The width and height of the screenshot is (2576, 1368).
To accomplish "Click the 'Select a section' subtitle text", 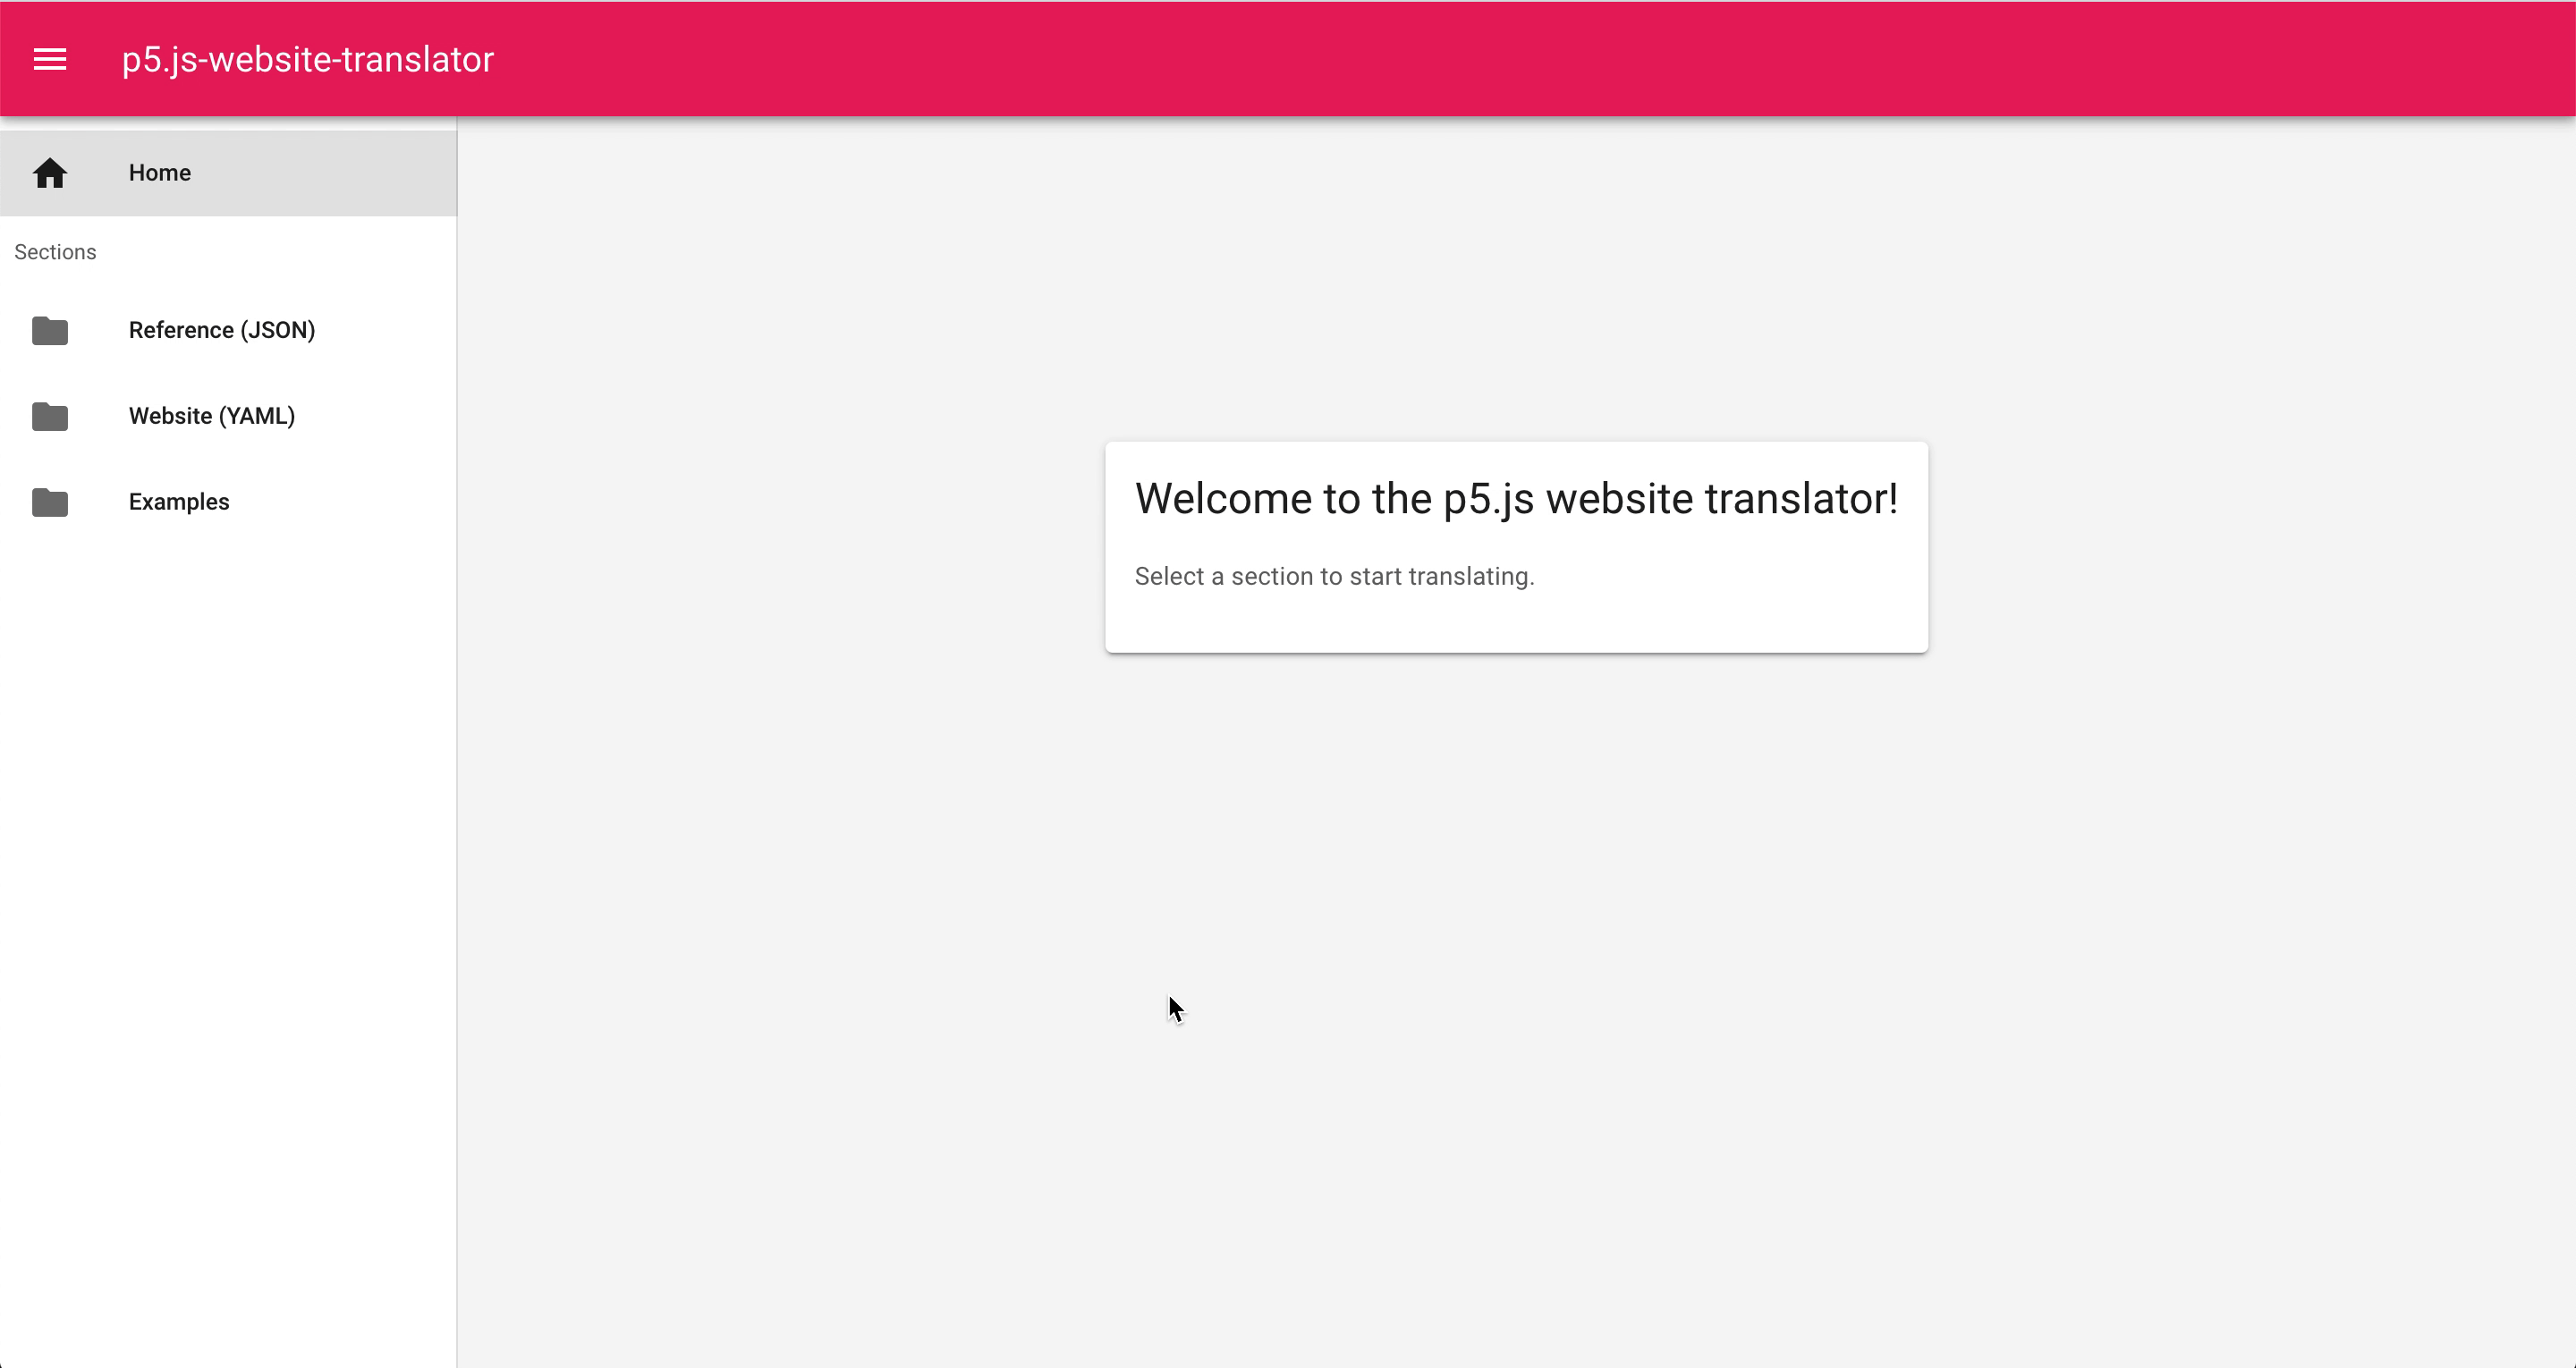I will [x=1333, y=576].
